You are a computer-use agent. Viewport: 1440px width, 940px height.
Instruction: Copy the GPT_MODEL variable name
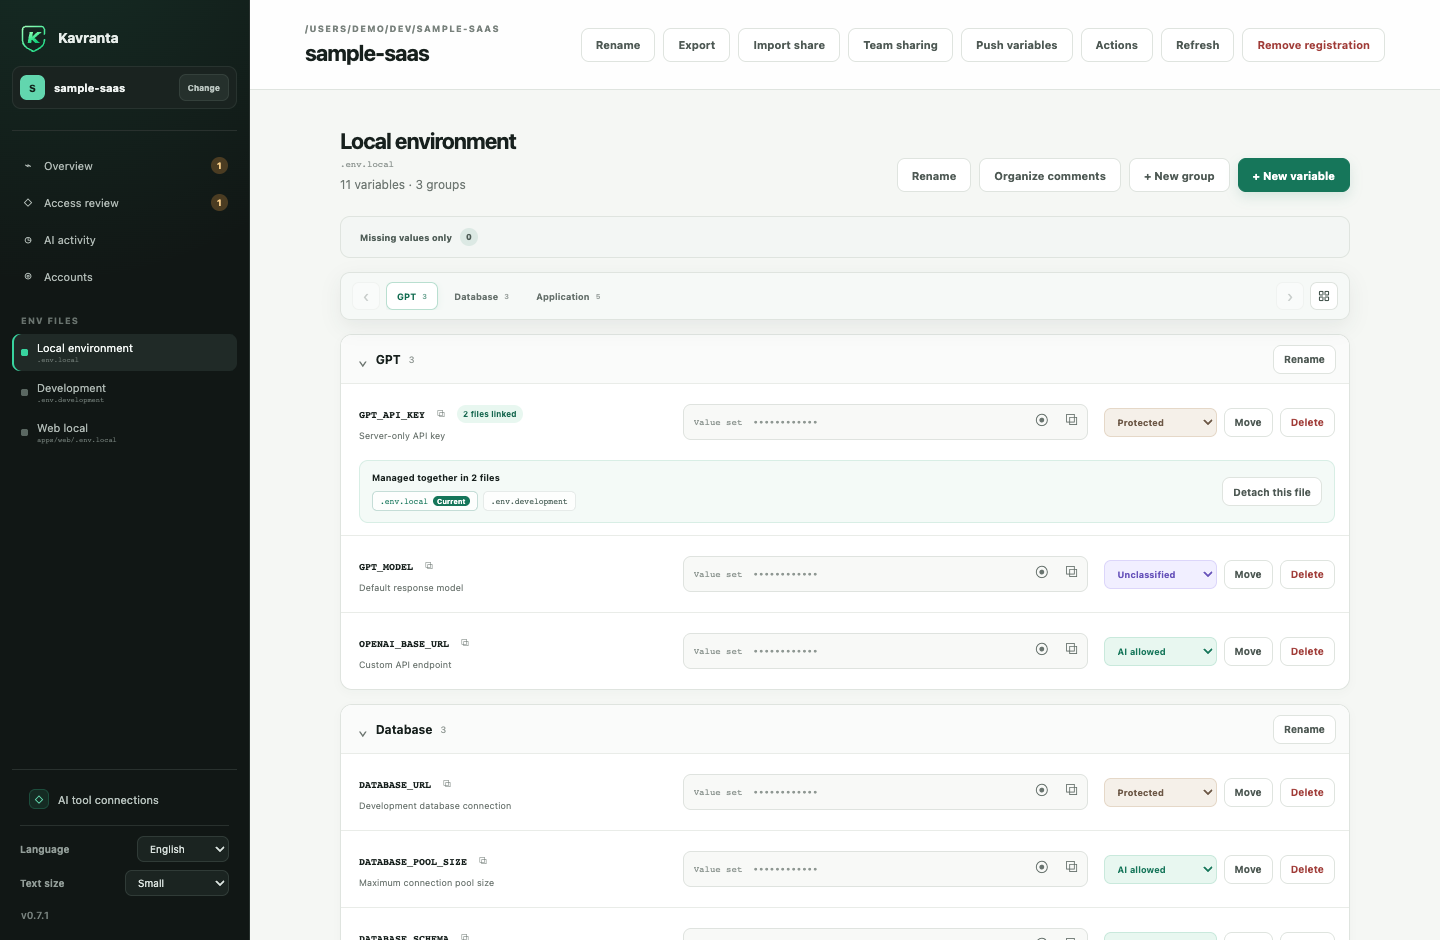429,566
